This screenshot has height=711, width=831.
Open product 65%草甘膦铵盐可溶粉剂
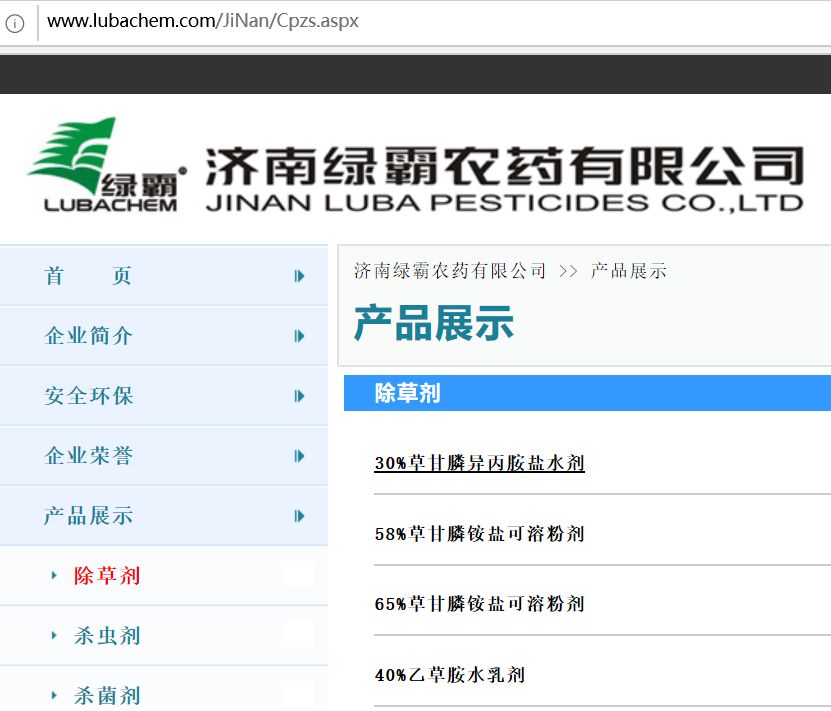pyautogui.click(x=479, y=604)
